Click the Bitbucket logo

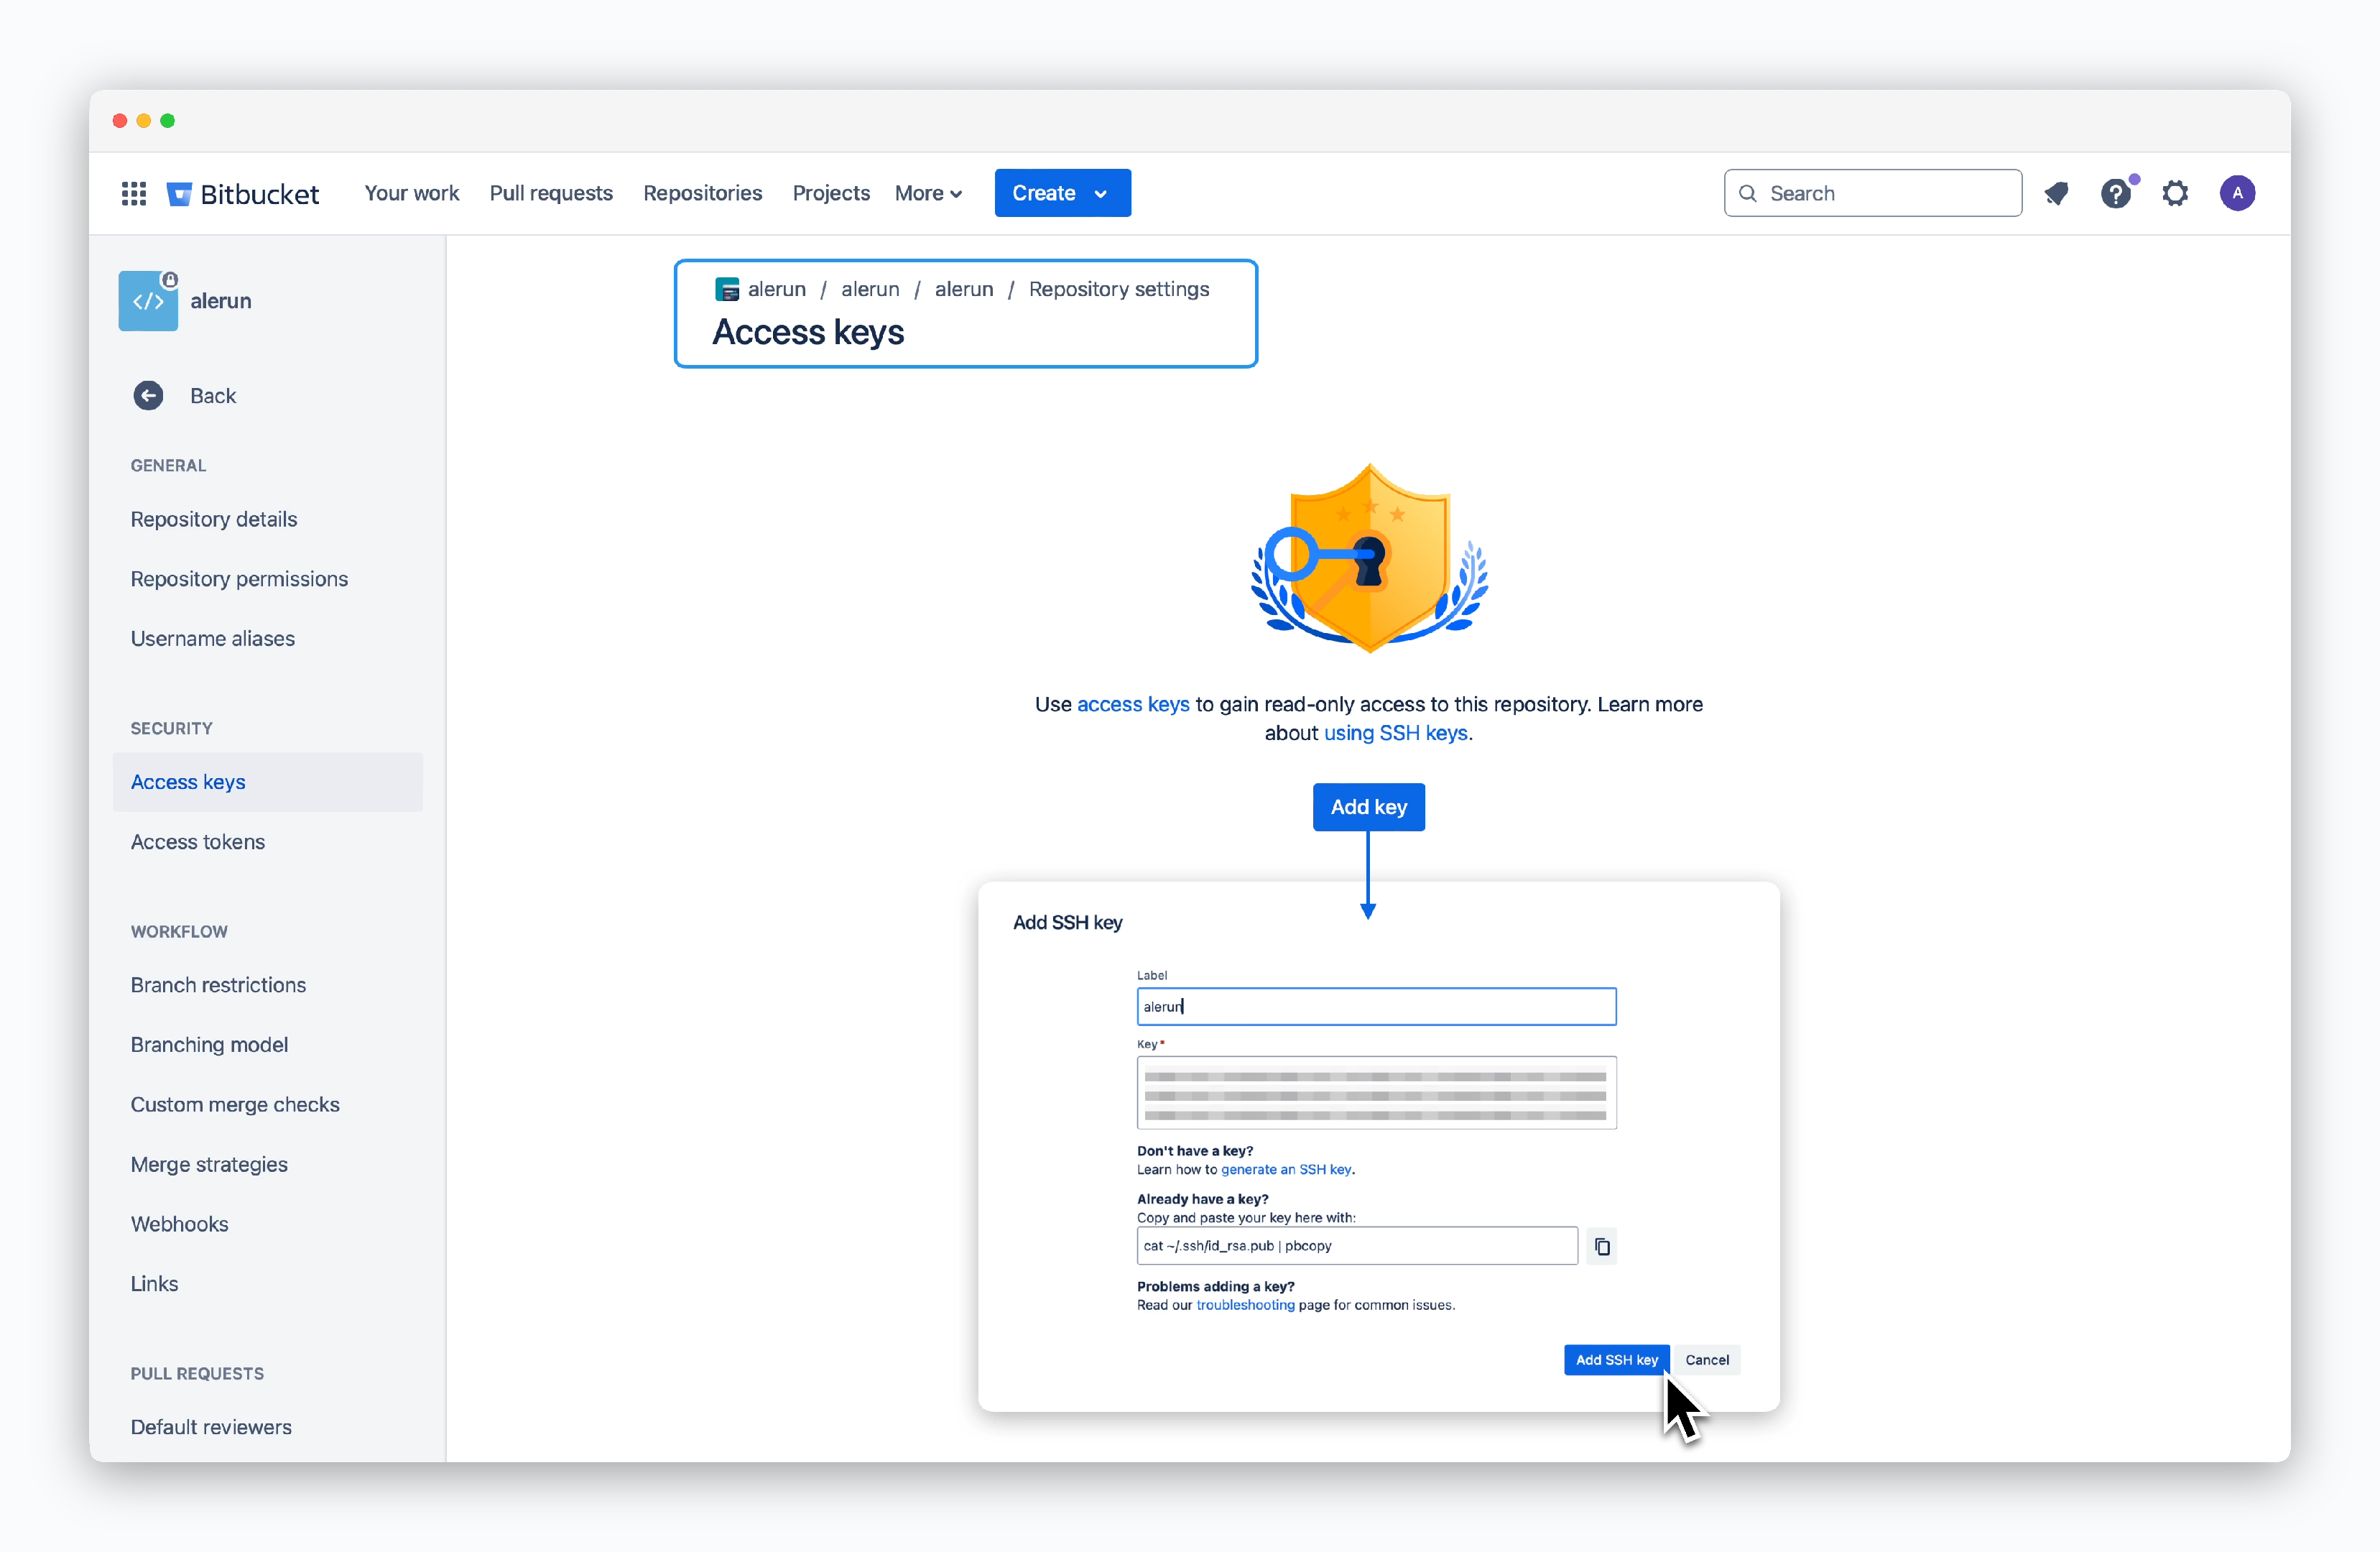point(243,194)
